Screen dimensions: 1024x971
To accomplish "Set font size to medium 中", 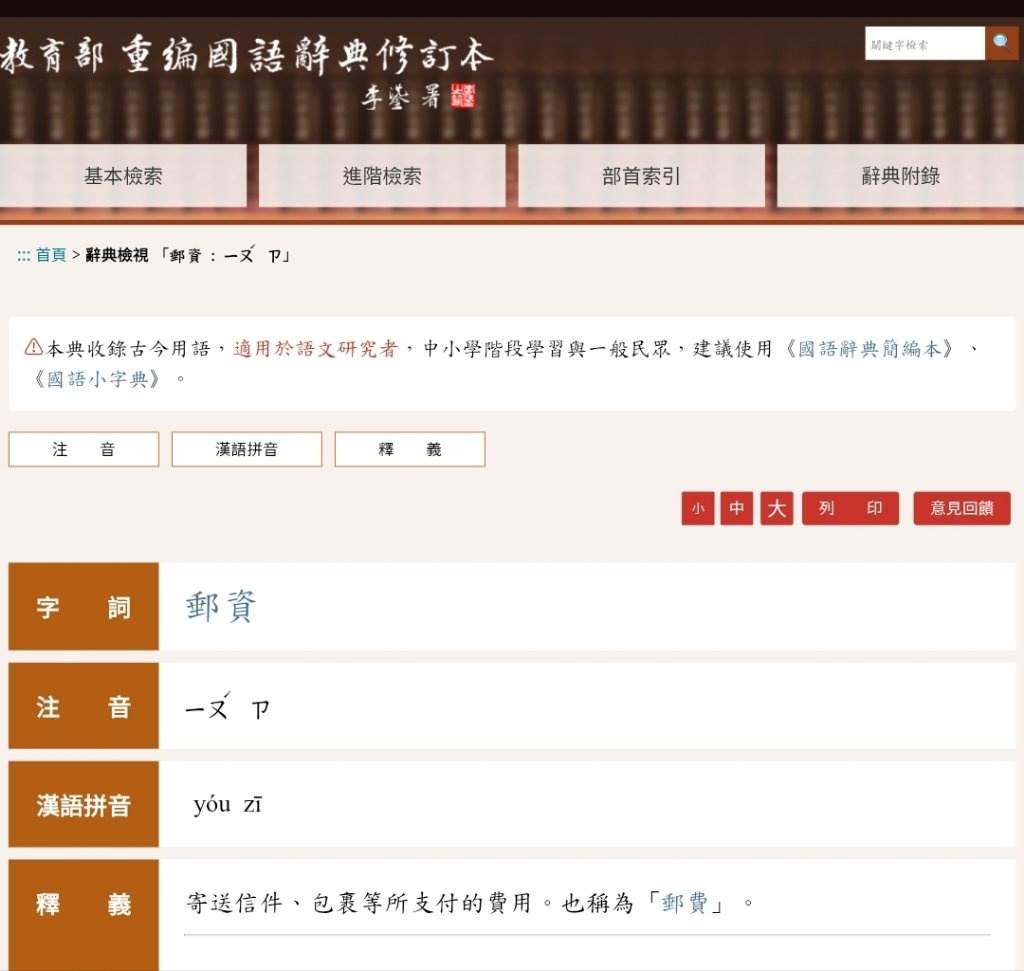I will pos(737,508).
